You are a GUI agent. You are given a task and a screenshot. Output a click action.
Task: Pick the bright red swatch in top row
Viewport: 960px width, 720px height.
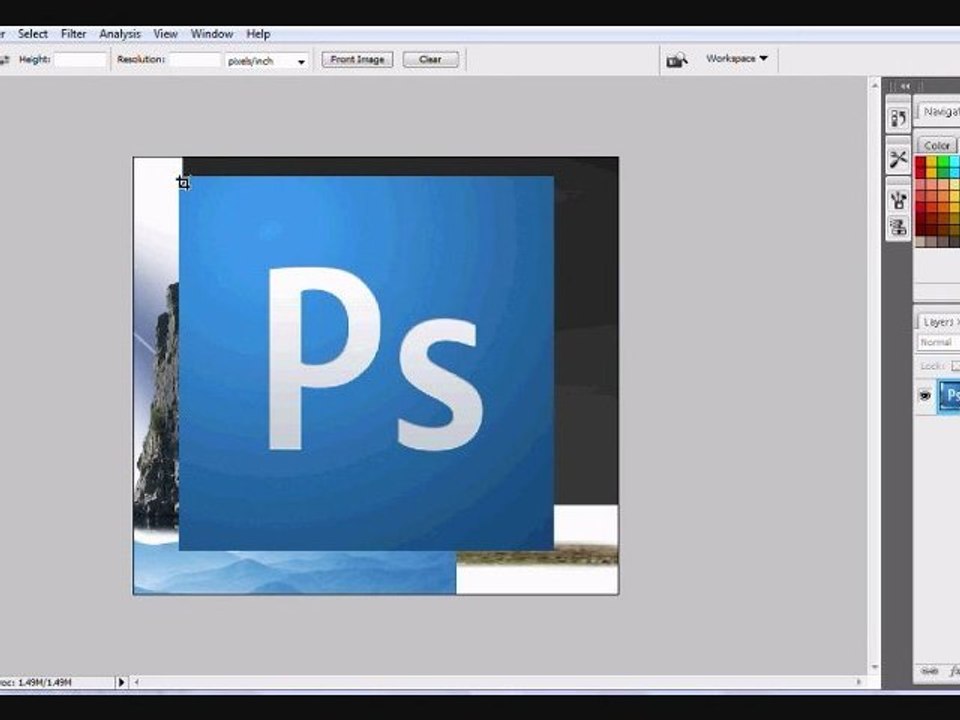pos(920,162)
